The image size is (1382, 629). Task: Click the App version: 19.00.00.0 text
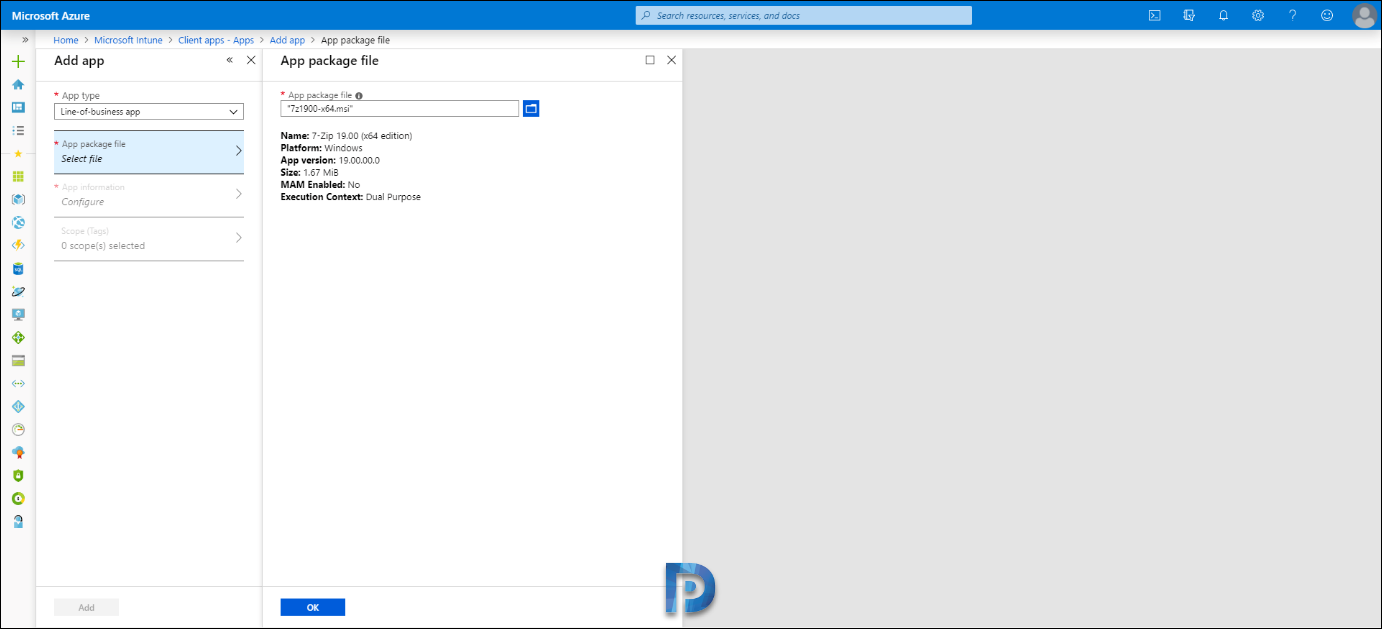[330, 160]
